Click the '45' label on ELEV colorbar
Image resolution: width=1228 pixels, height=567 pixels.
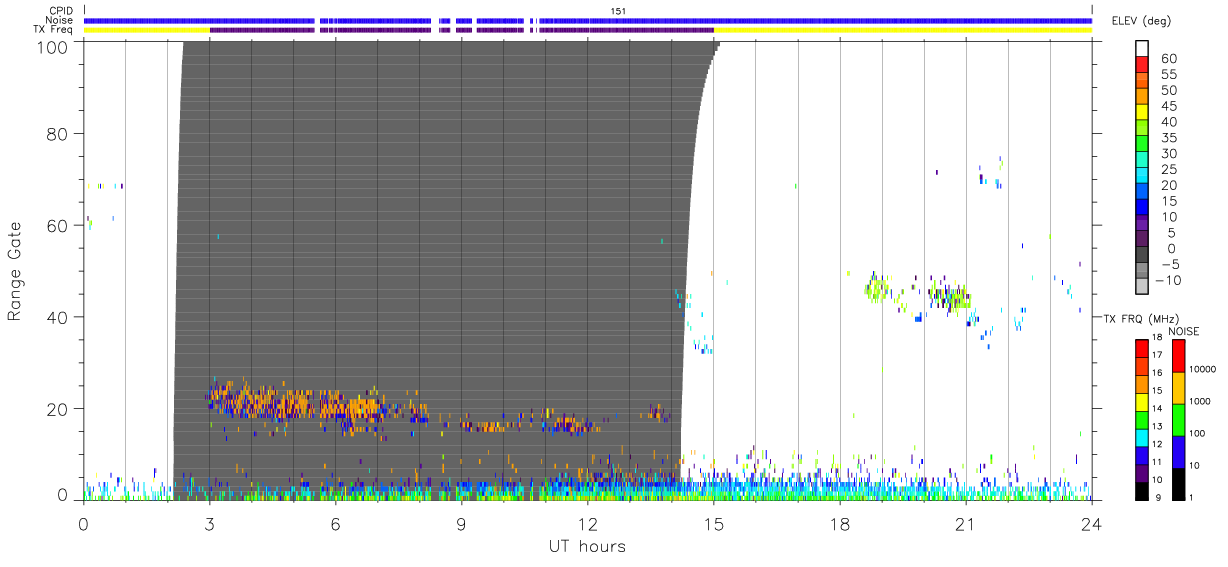pyautogui.click(x=1168, y=107)
